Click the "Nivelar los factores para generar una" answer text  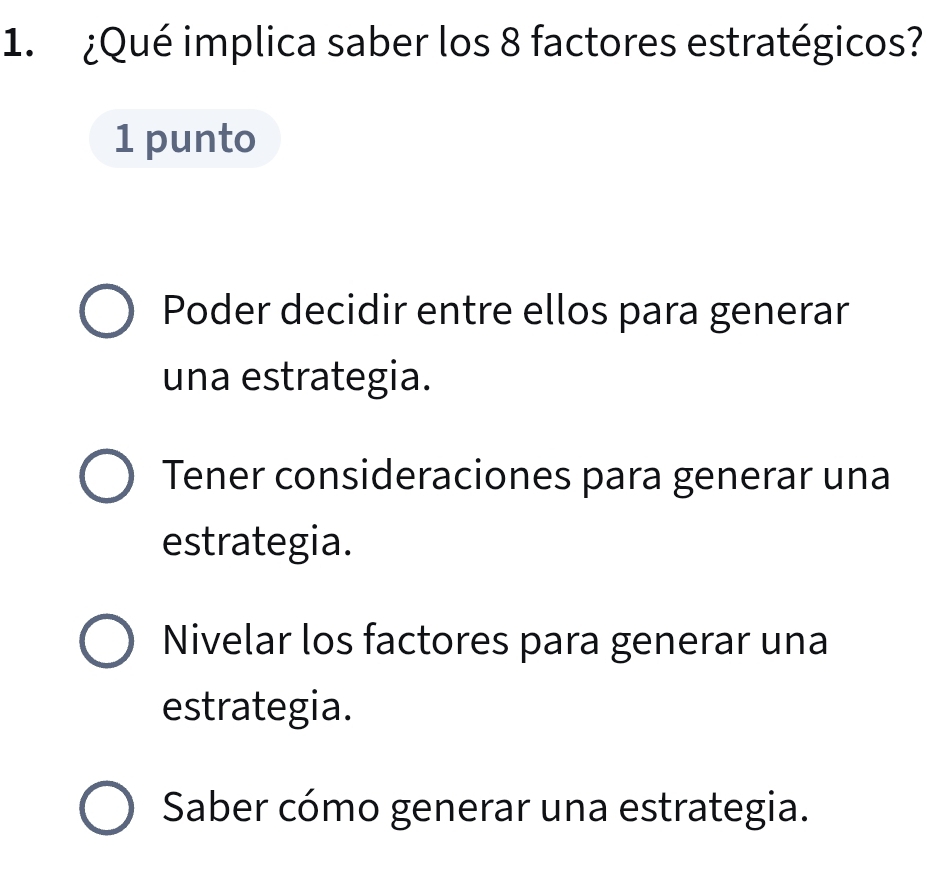[495, 641]
